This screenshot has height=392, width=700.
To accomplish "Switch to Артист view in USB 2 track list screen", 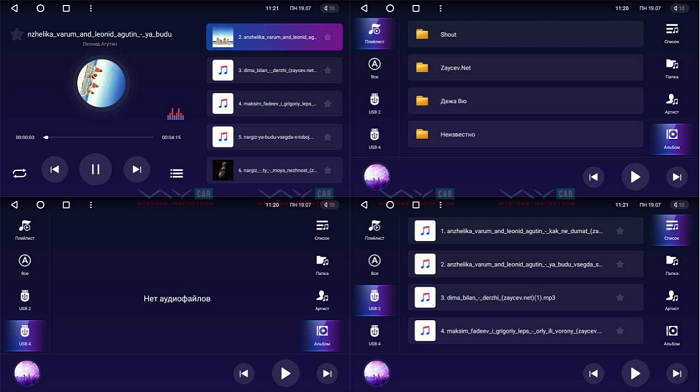I will point(672,300).
